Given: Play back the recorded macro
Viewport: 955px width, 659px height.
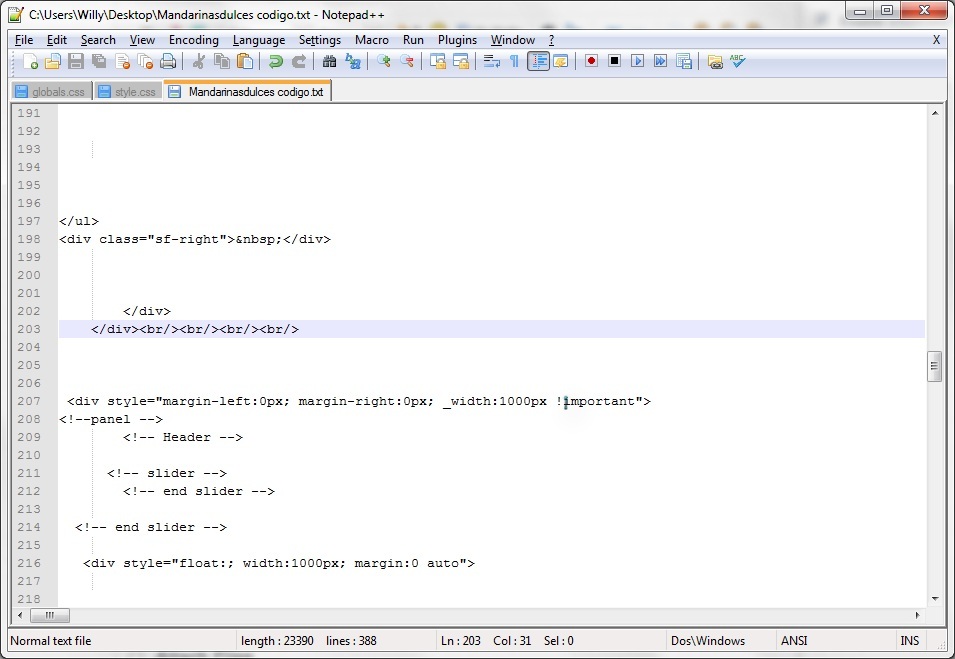Looking at the screenshot, I should click(637, 61).
